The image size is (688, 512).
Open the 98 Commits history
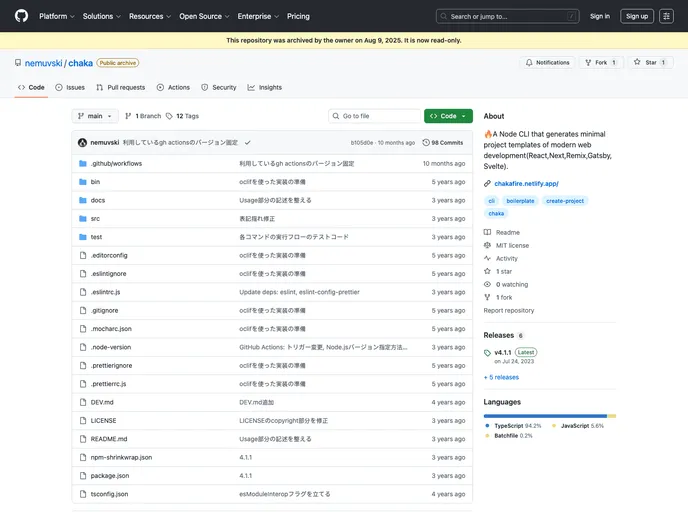(x=442, y=142)
